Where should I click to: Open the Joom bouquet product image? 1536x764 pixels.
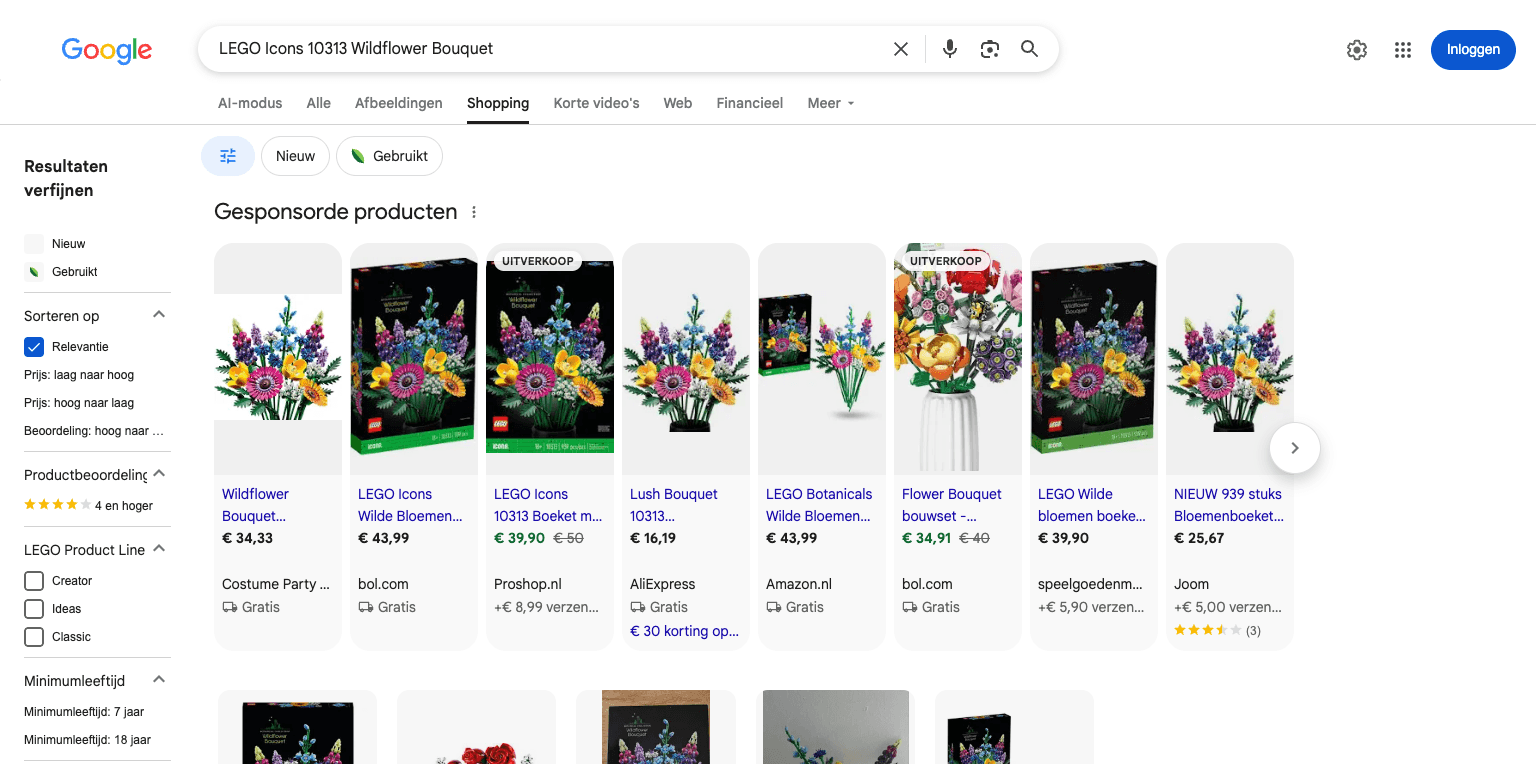click(x=1230, y=358)
